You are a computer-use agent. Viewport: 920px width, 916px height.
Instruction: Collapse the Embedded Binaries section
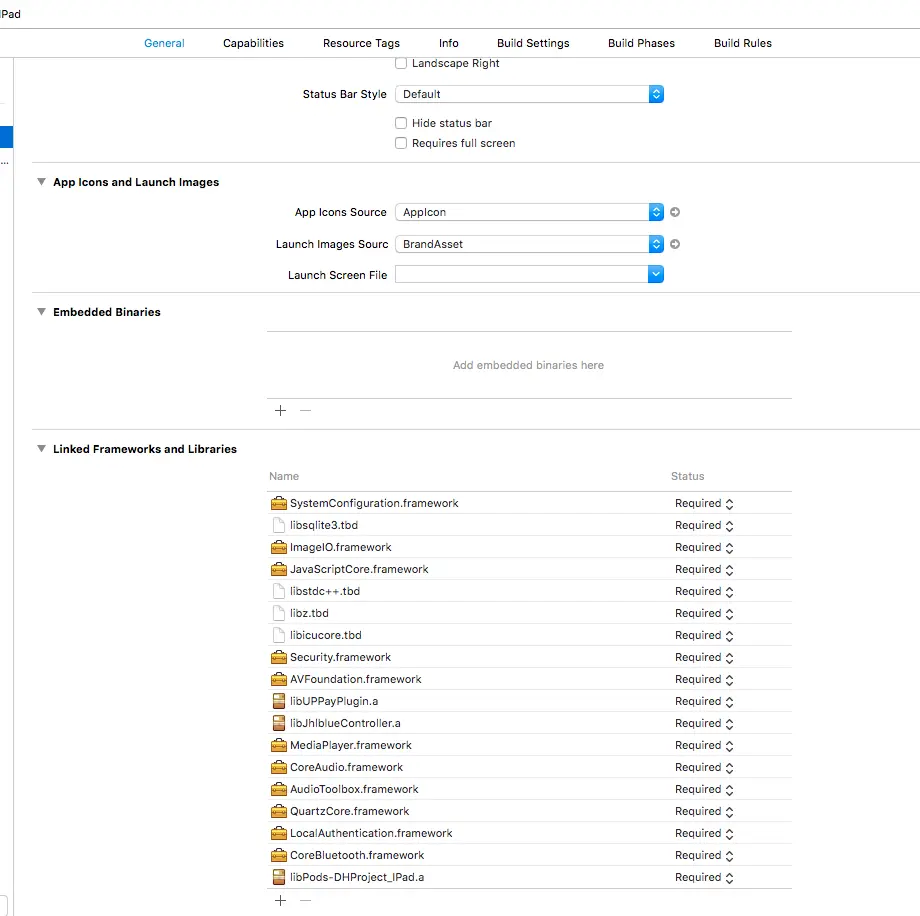41,312
